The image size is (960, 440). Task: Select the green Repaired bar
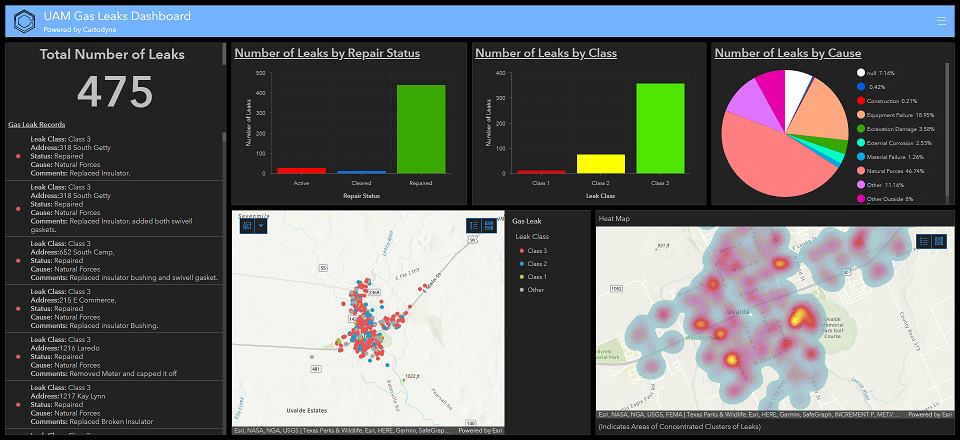(x=421, y=129)
